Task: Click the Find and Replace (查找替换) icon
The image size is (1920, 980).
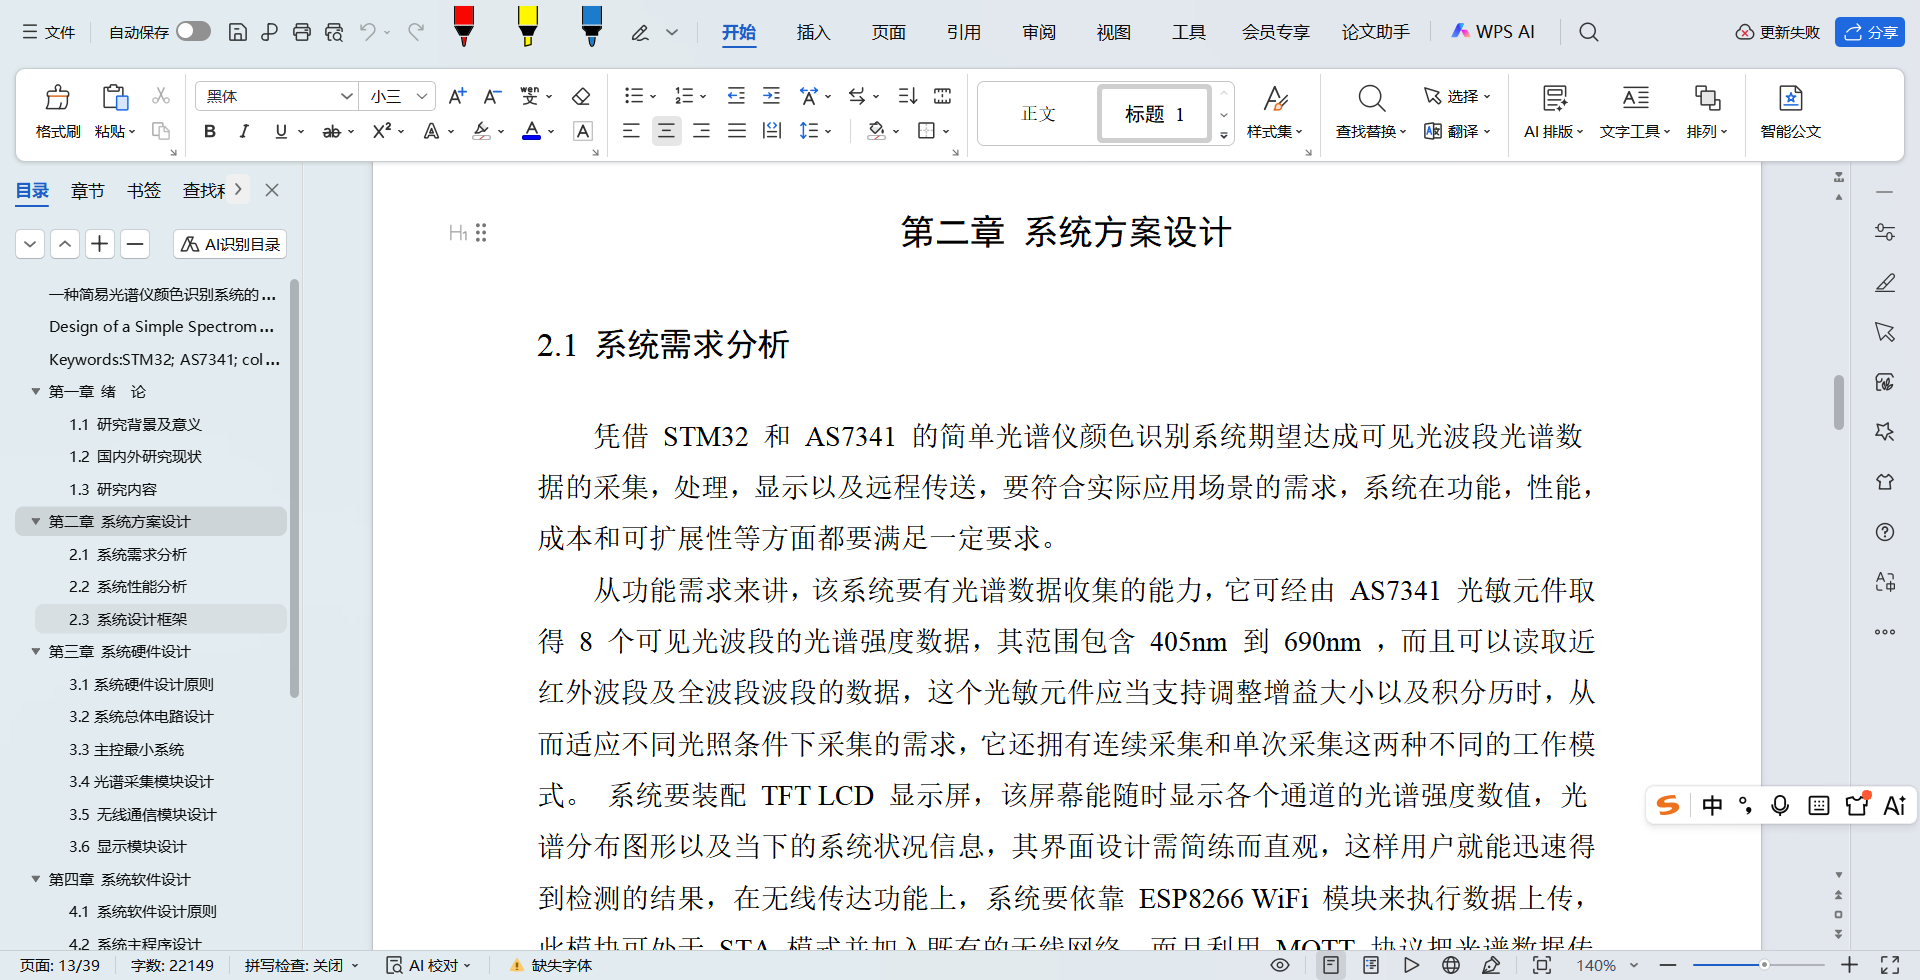Action: (x=1371, y=98)
